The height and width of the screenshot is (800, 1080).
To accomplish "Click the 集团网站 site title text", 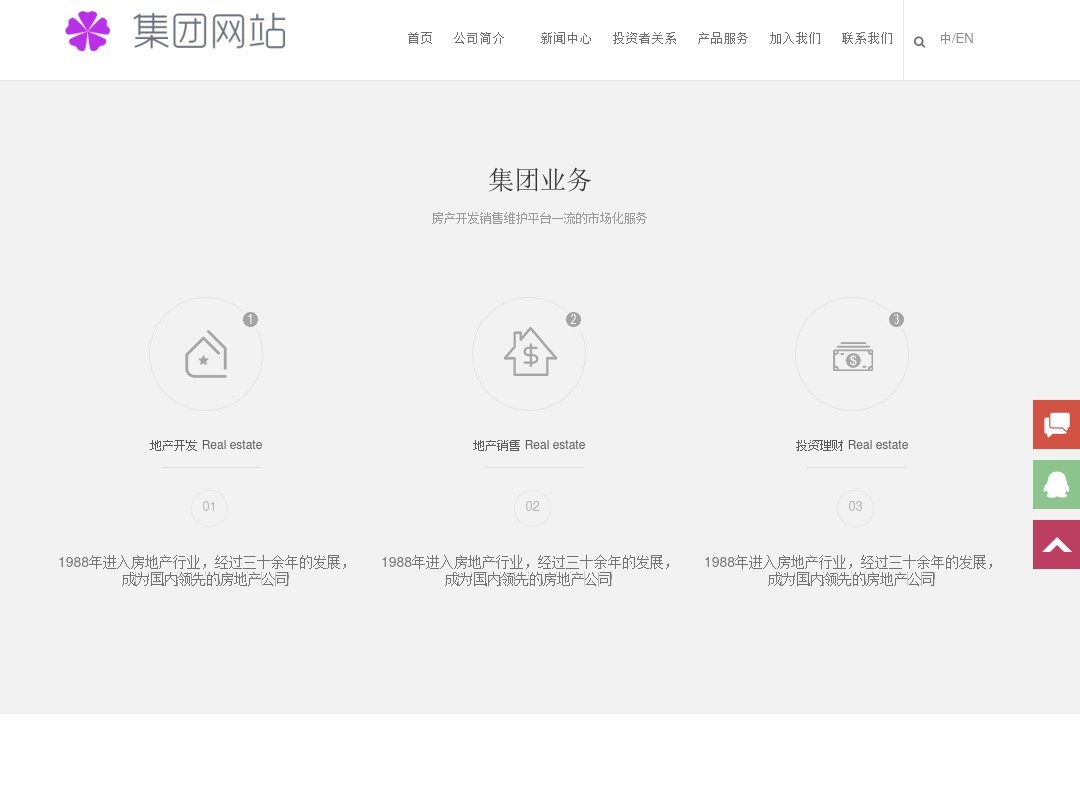I will point(210,31).
